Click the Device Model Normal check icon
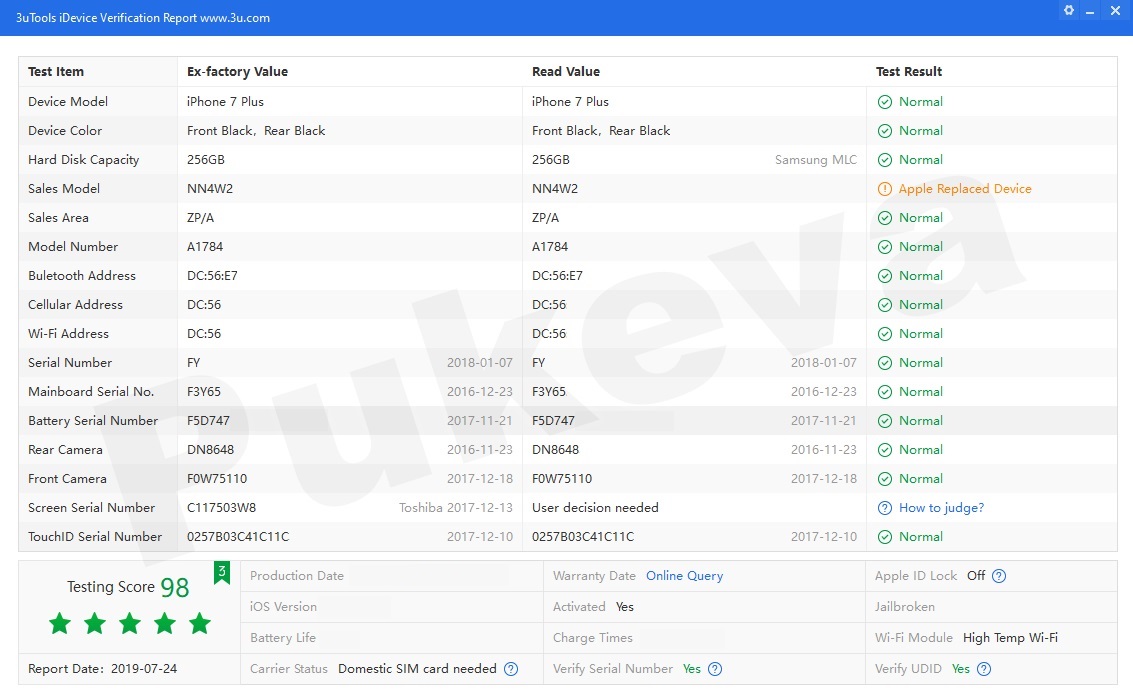The height and width of the screenshot is (693, 1133). 884,102
